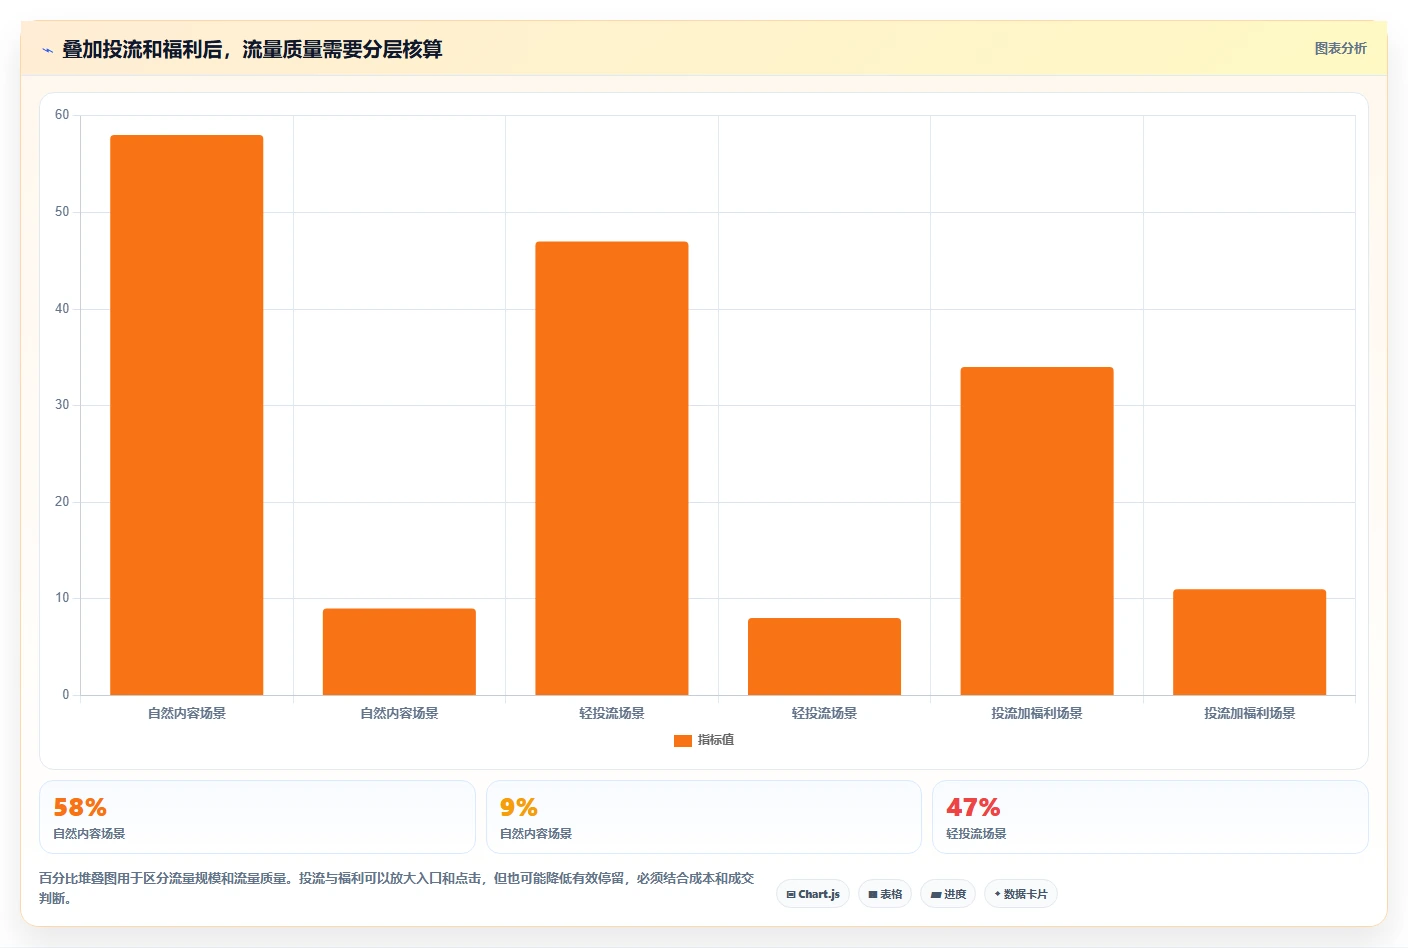Click the short 轻投流场景 bar at 8
This screenshot has width=1408, height=948.
point(824,656)
